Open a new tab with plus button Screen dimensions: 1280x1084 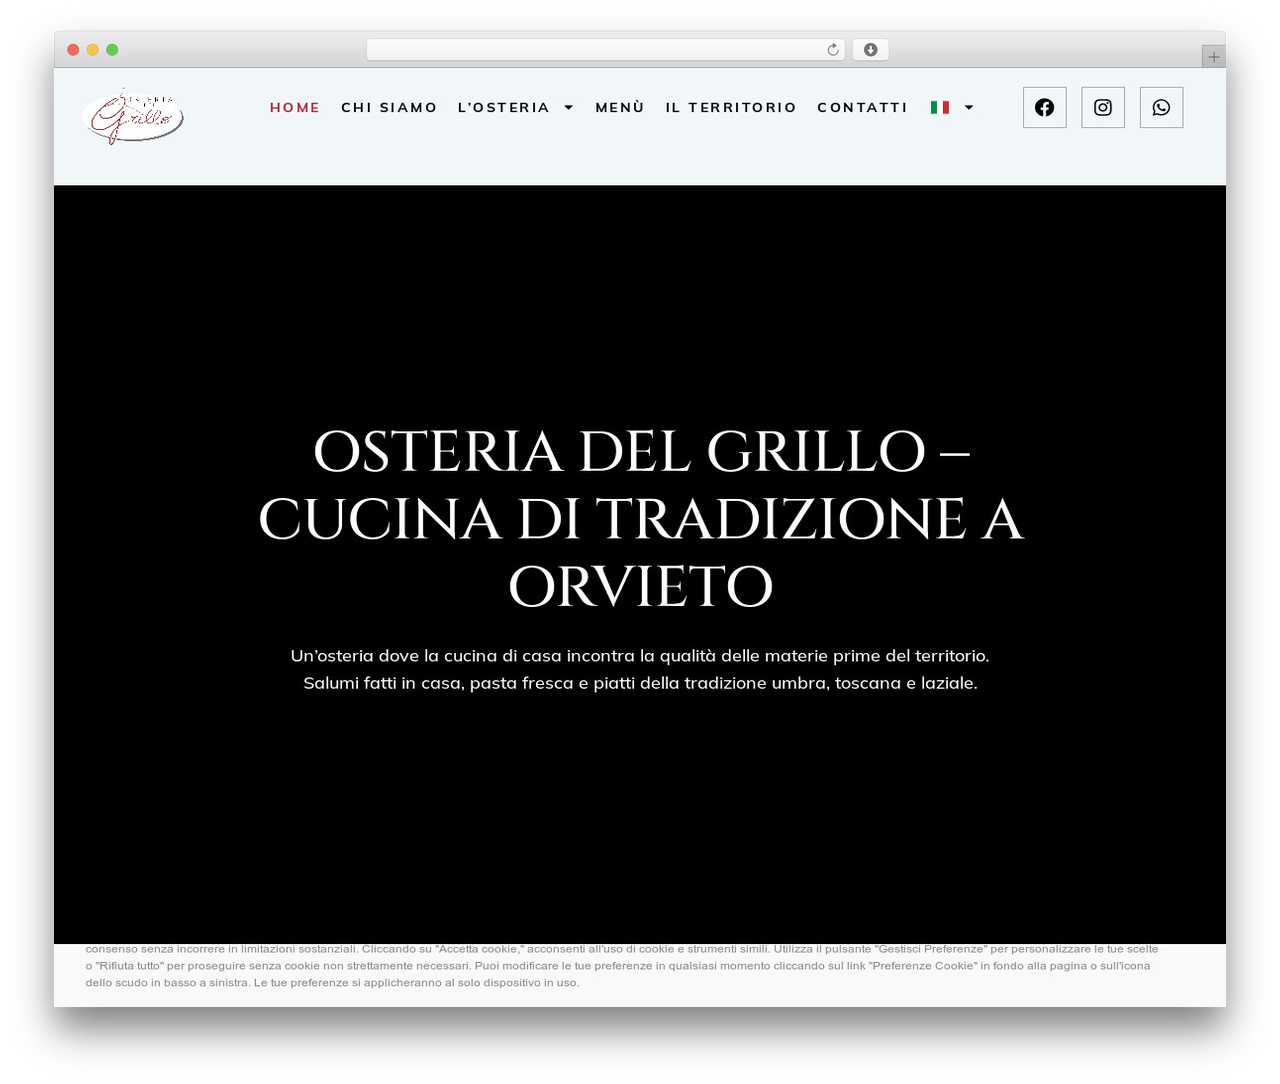1213,57
